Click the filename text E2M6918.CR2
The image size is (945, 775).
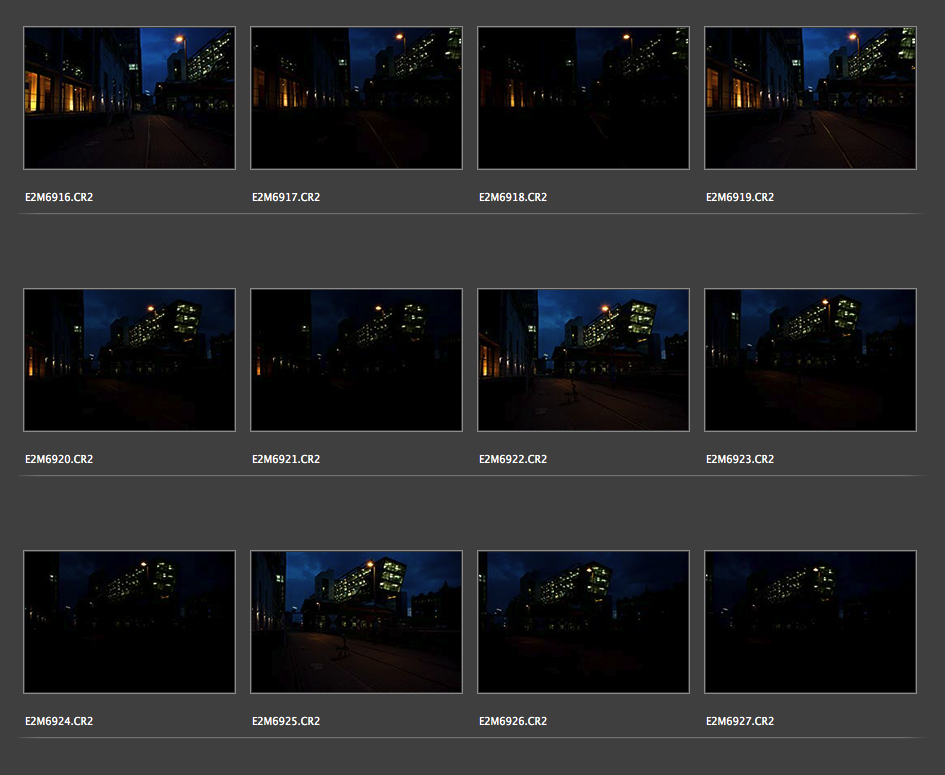(513, 198)
